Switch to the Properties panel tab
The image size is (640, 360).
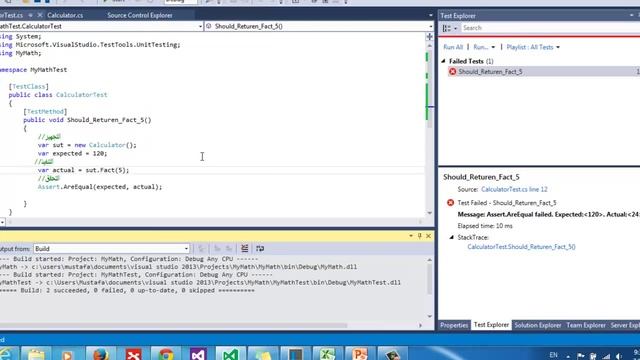[x=454, y=325]
